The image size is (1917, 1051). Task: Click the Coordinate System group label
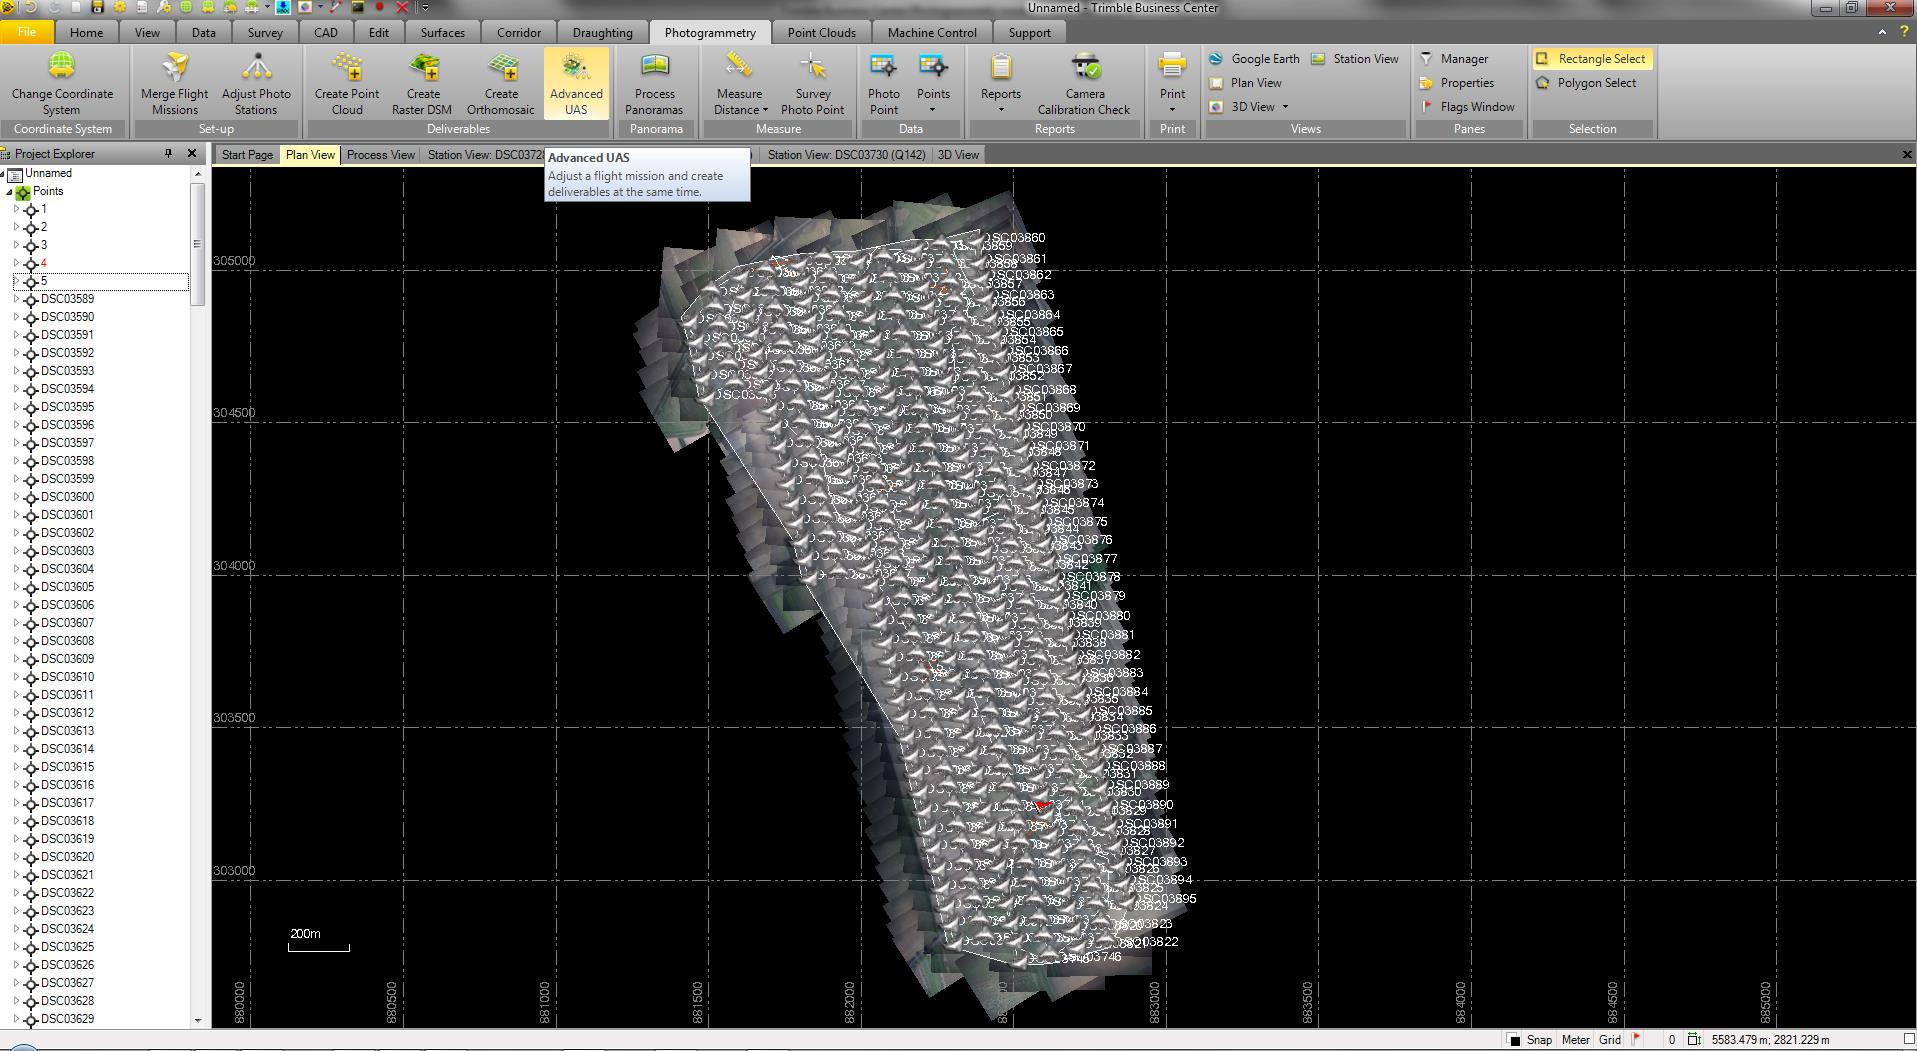[63, 129]
